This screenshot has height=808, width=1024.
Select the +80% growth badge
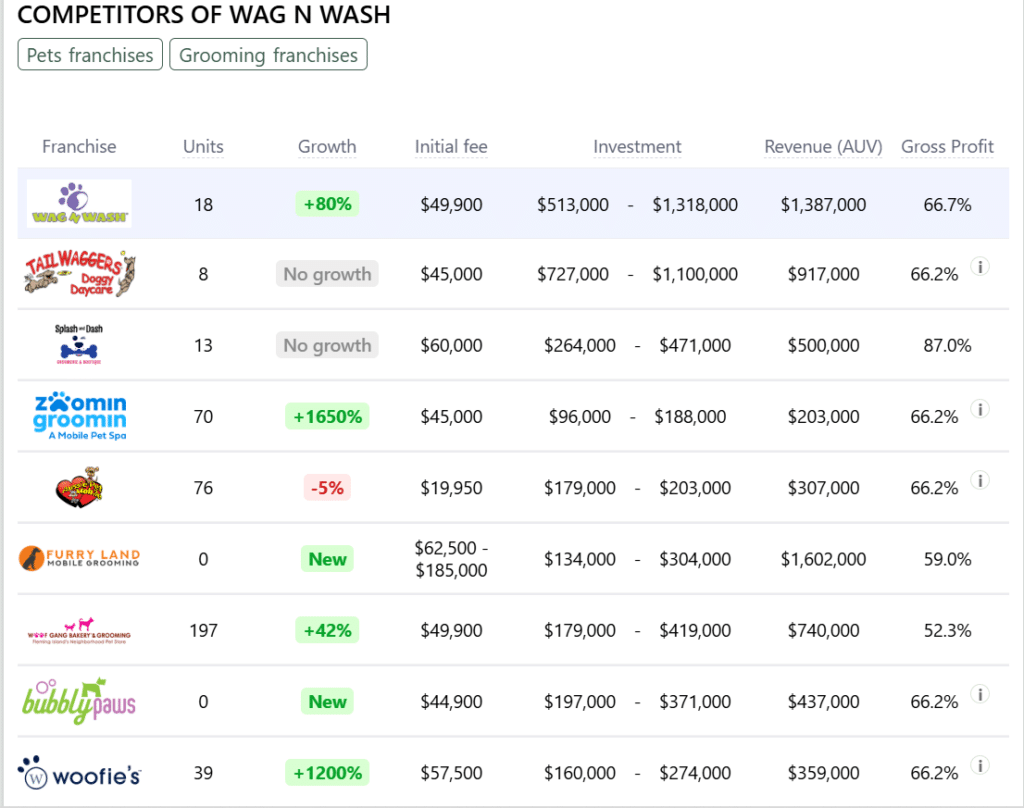[x=327, y=204]
